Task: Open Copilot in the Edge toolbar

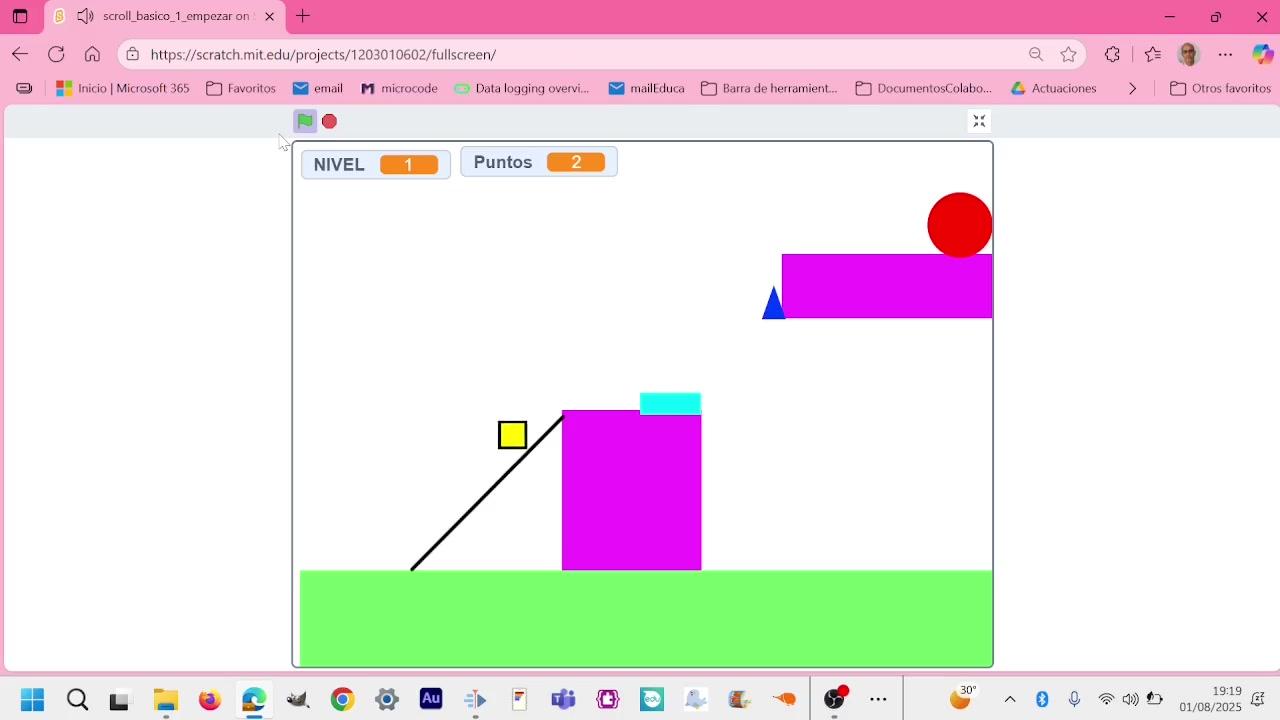Action: [1262, 54]
